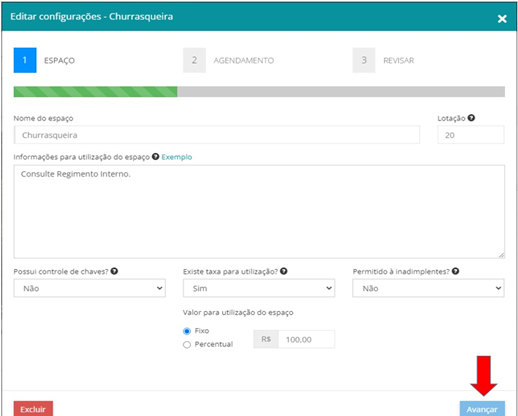Click the red Excluir button
The image size is (518, 416).
click(x=33, y=409)
